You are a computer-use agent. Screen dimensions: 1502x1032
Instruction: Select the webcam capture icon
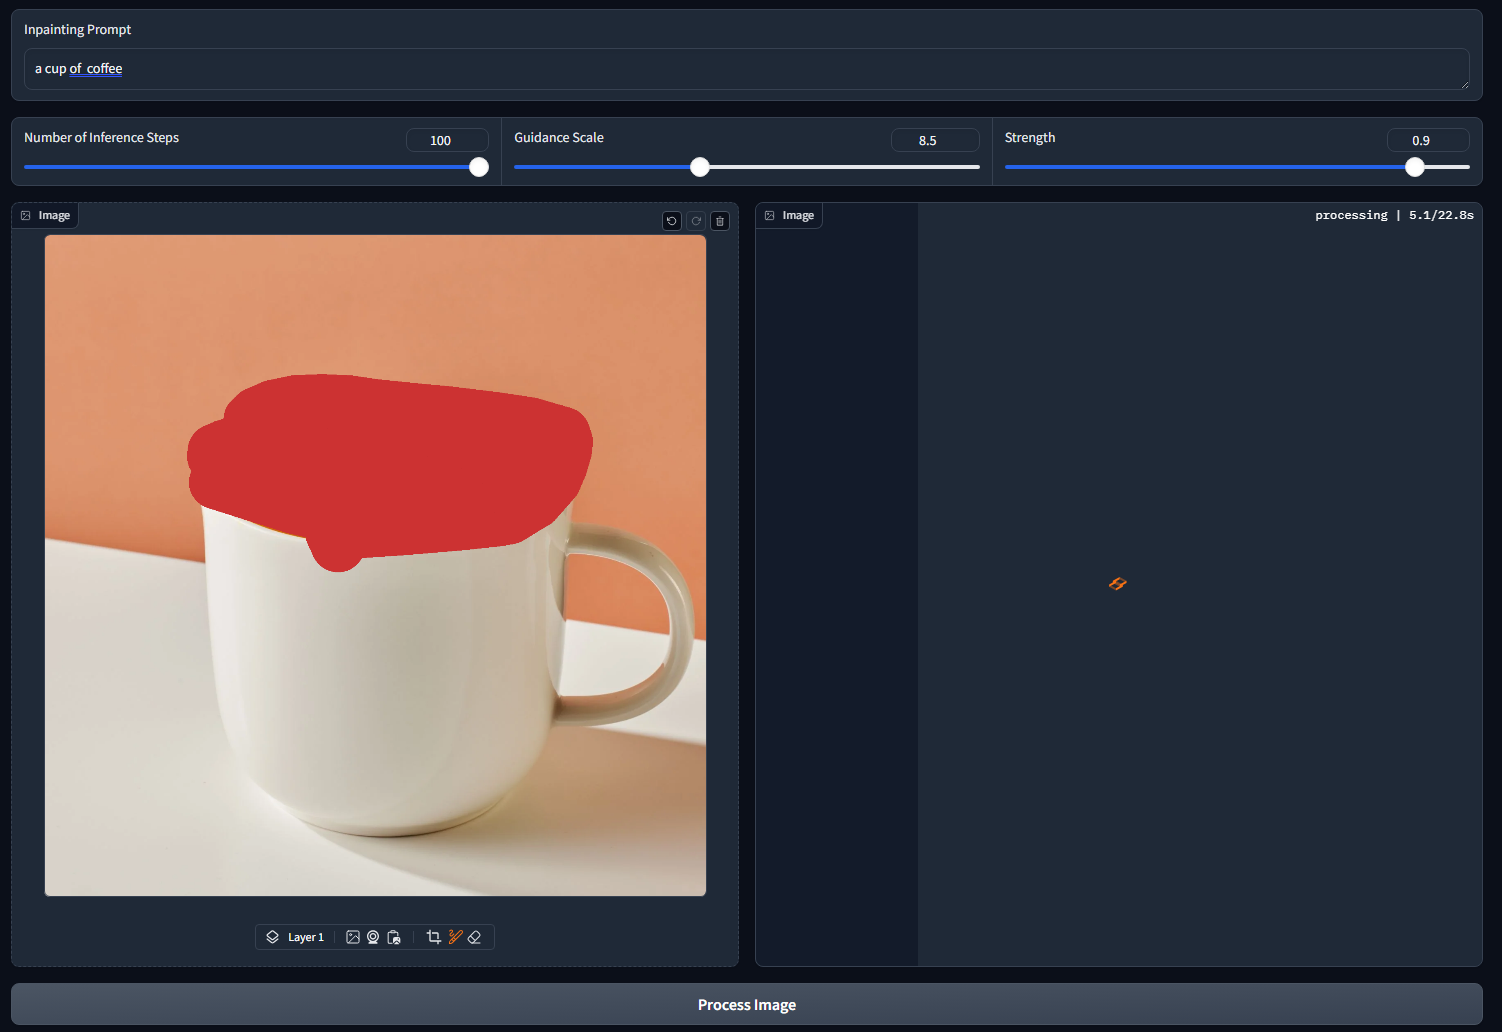point(373,937)
